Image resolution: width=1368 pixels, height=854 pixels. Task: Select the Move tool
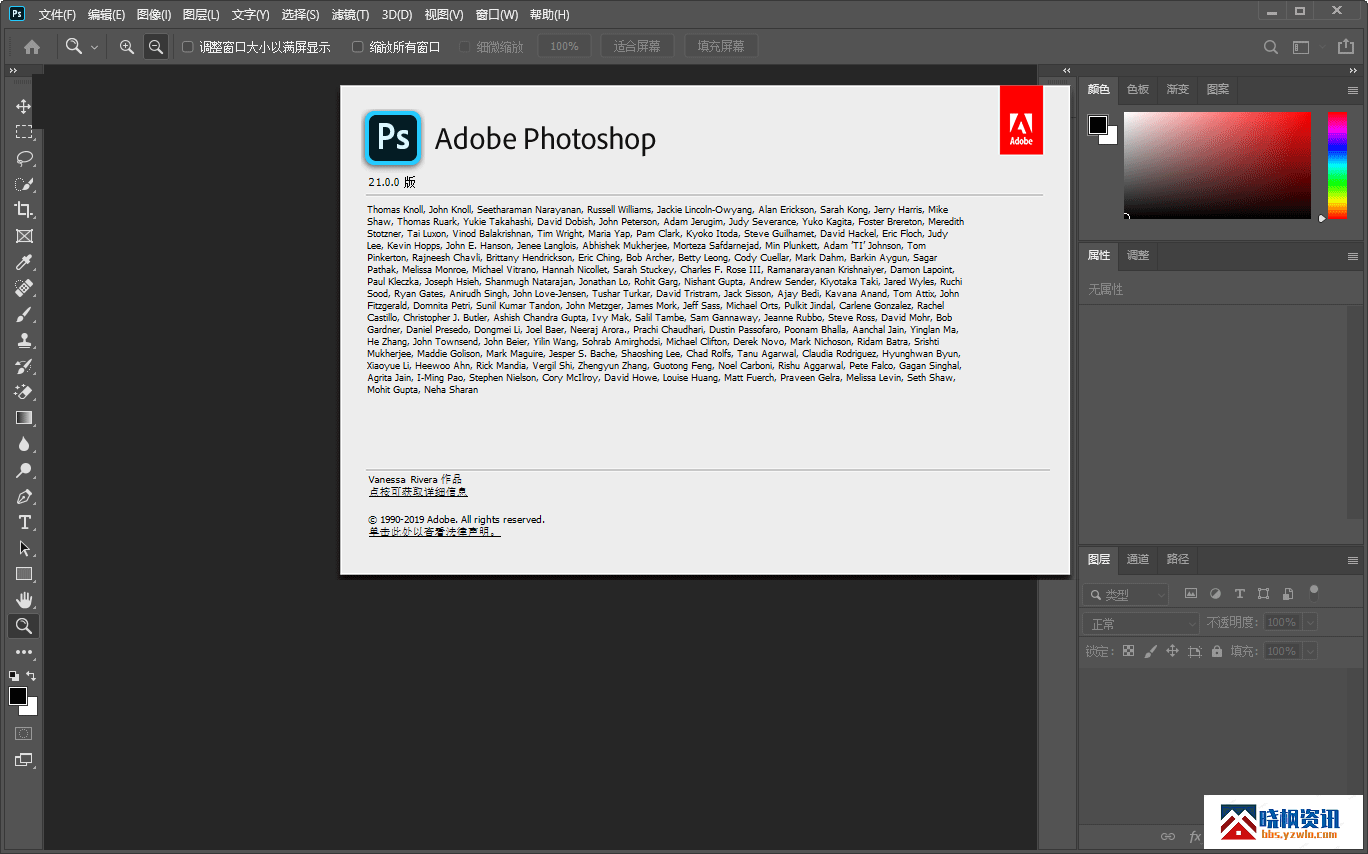(x=23, y=106)
